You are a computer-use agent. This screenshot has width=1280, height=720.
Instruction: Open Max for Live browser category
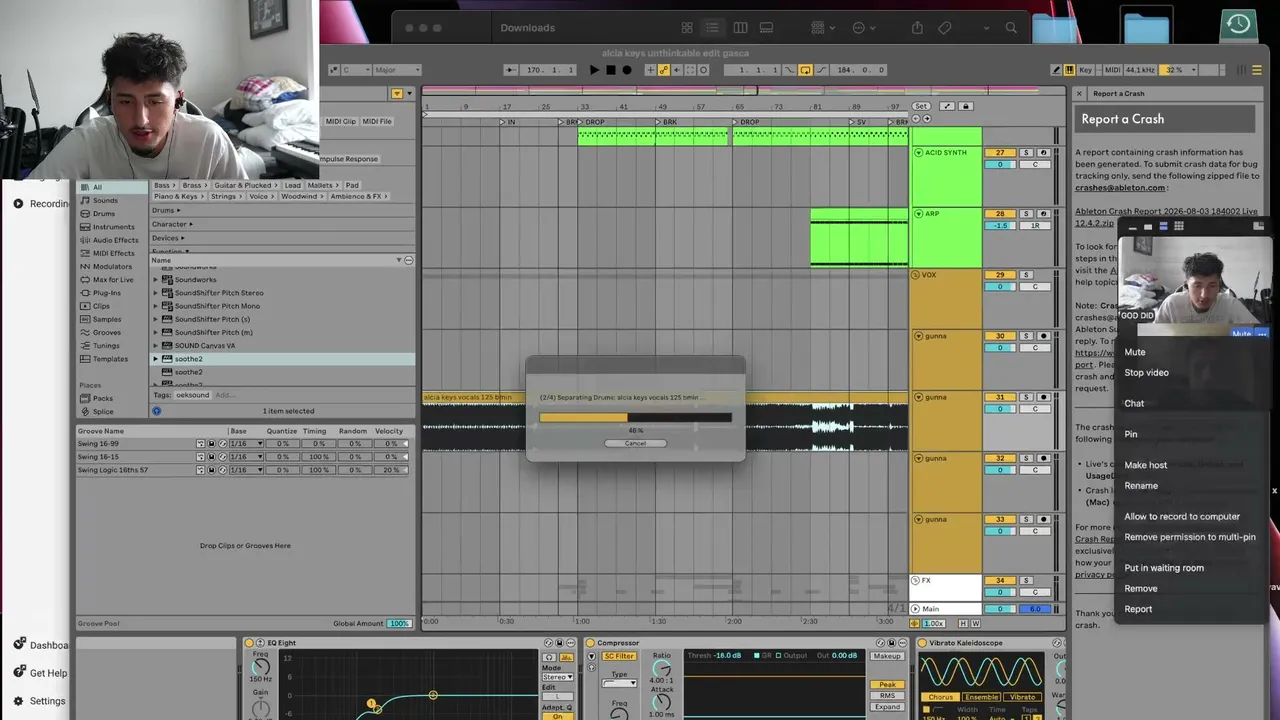(113, 280)
